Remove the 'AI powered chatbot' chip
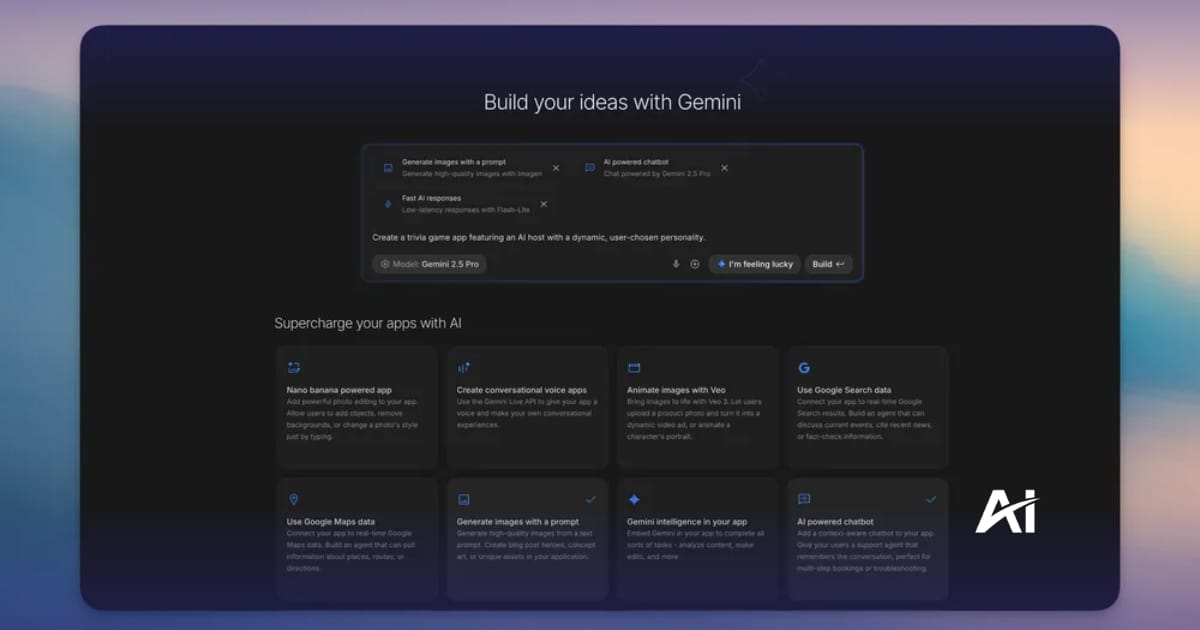Viewport: 1200px width, 630px height. click(725, 168)
